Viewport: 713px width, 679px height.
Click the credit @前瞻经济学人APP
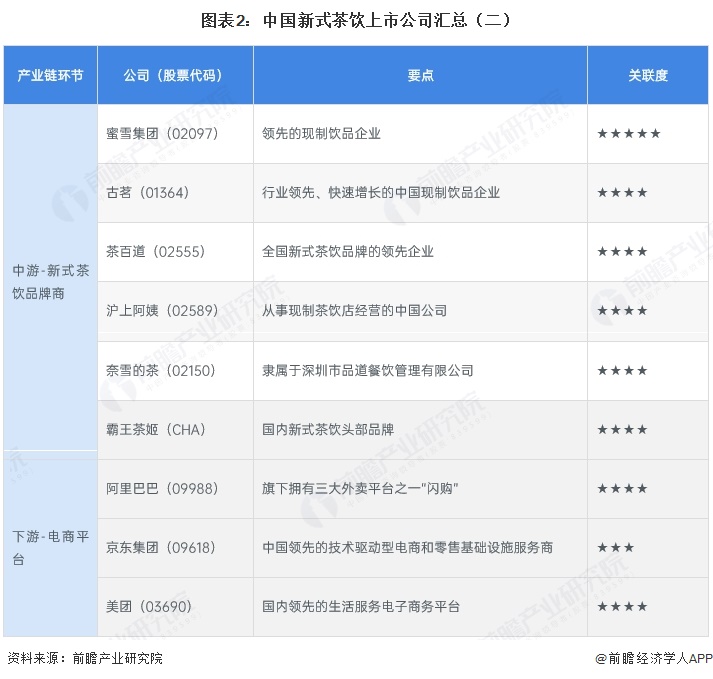tap(653, 658)
